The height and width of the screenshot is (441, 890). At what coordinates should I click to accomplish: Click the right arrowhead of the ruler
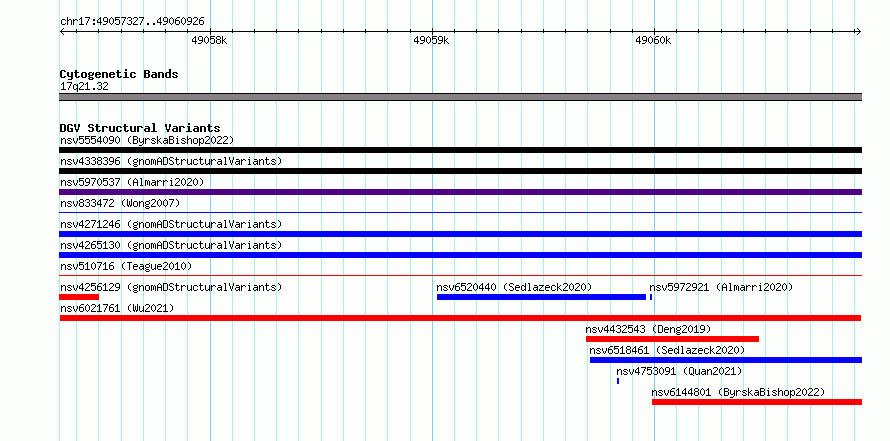pyautogui.click(x=858, y=31)
